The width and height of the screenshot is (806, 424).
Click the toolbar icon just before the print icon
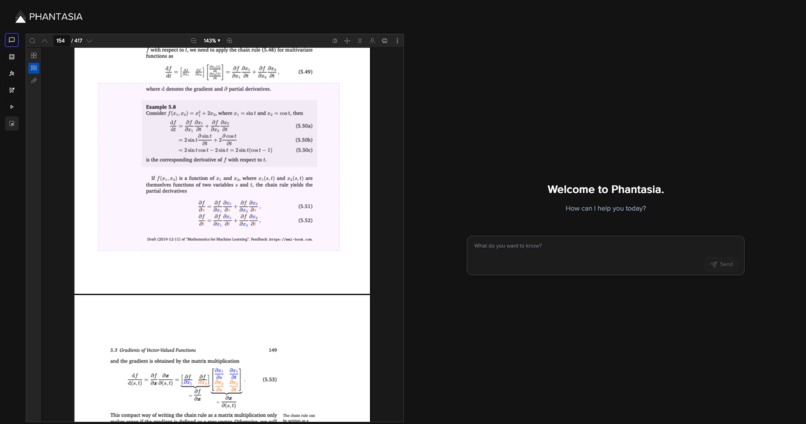click(372, 41)
